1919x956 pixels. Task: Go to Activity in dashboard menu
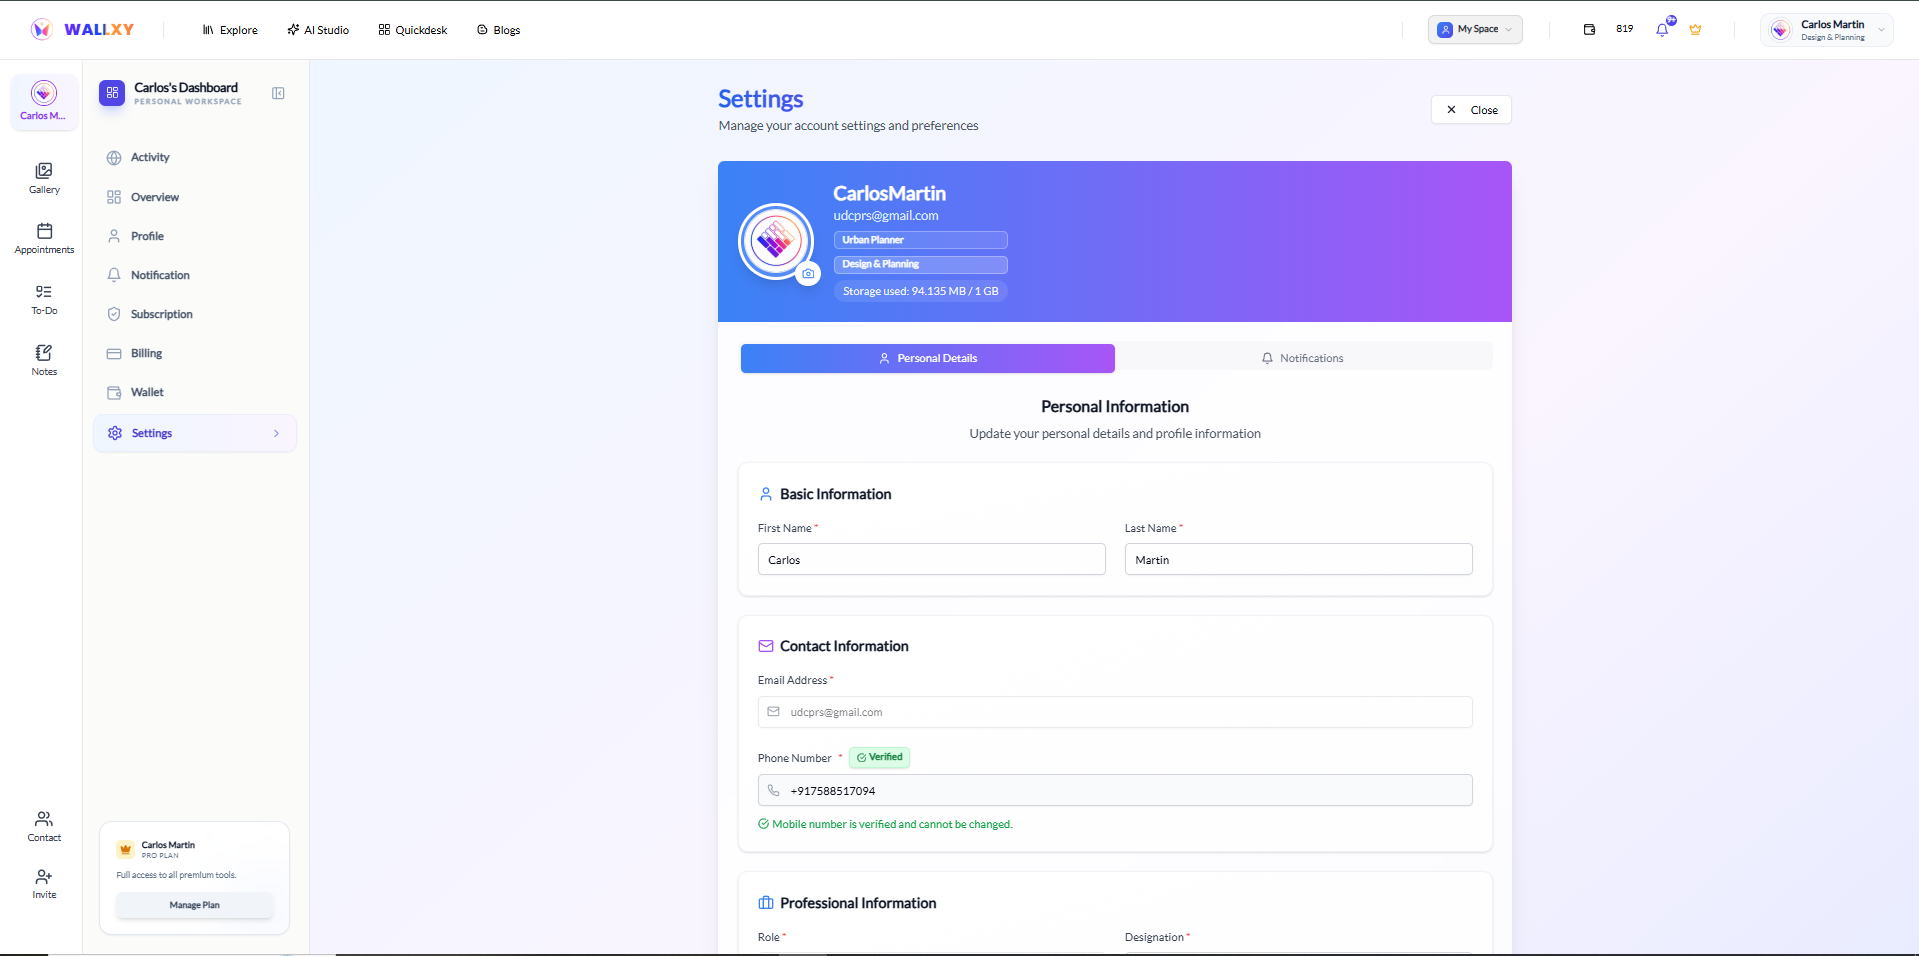coord(195,157)
